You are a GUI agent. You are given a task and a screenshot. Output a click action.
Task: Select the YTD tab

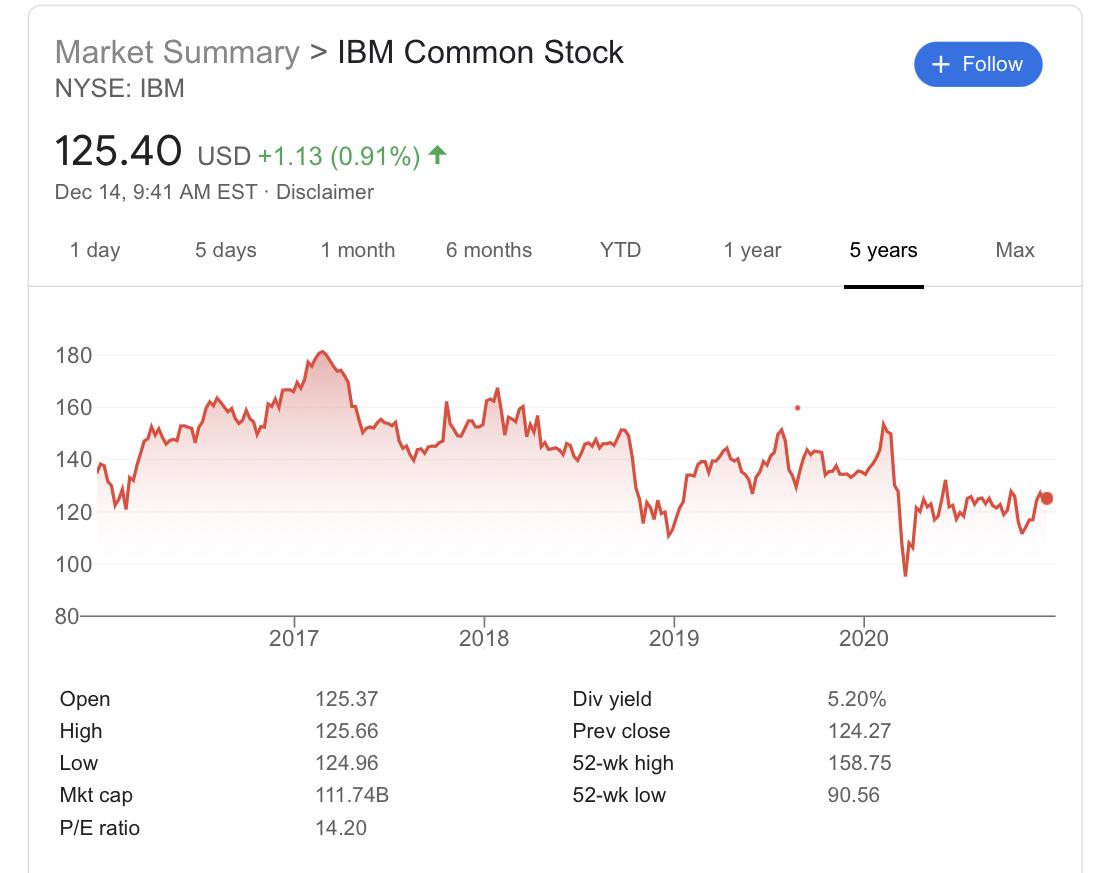click(x=620, y=250)
